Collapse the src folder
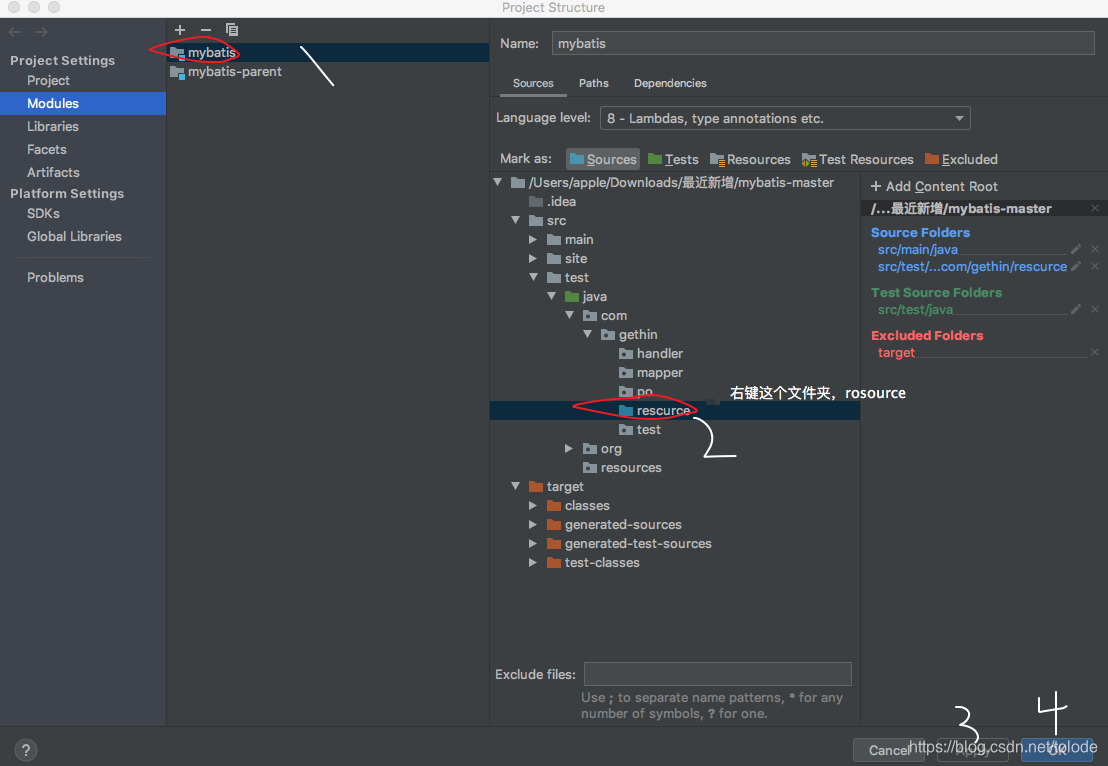The height and width of the screenshot is (766, 1108). pyautogui.click(x=516, y=220)
